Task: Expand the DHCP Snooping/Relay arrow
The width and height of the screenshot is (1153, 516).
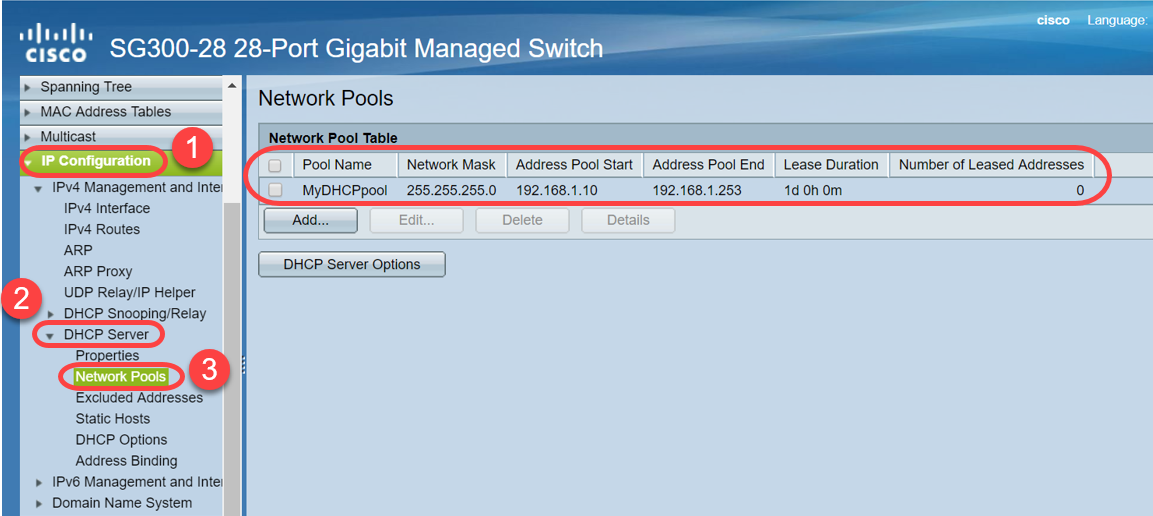Action: [x=51, y=315]
